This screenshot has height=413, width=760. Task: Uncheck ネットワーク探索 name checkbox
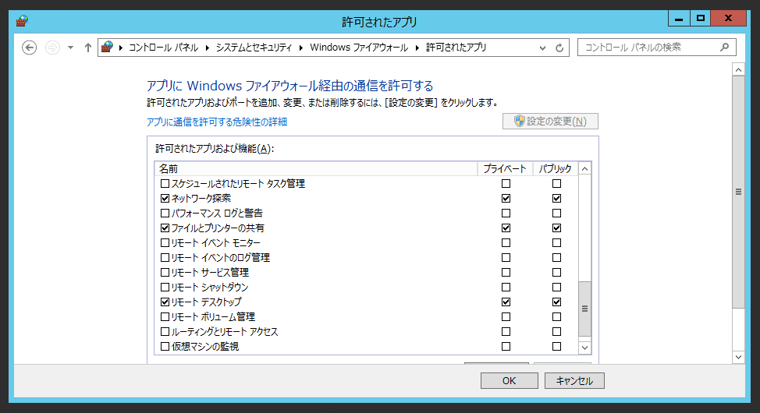[x=165, y=198]
